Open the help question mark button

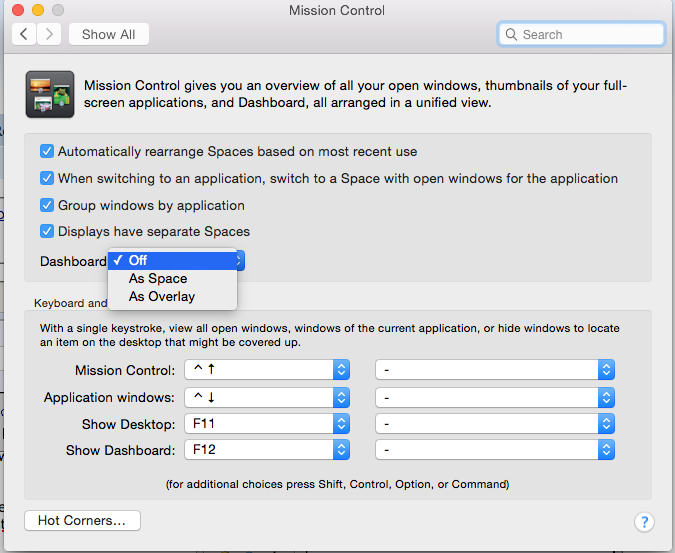[x=644, y=522]
